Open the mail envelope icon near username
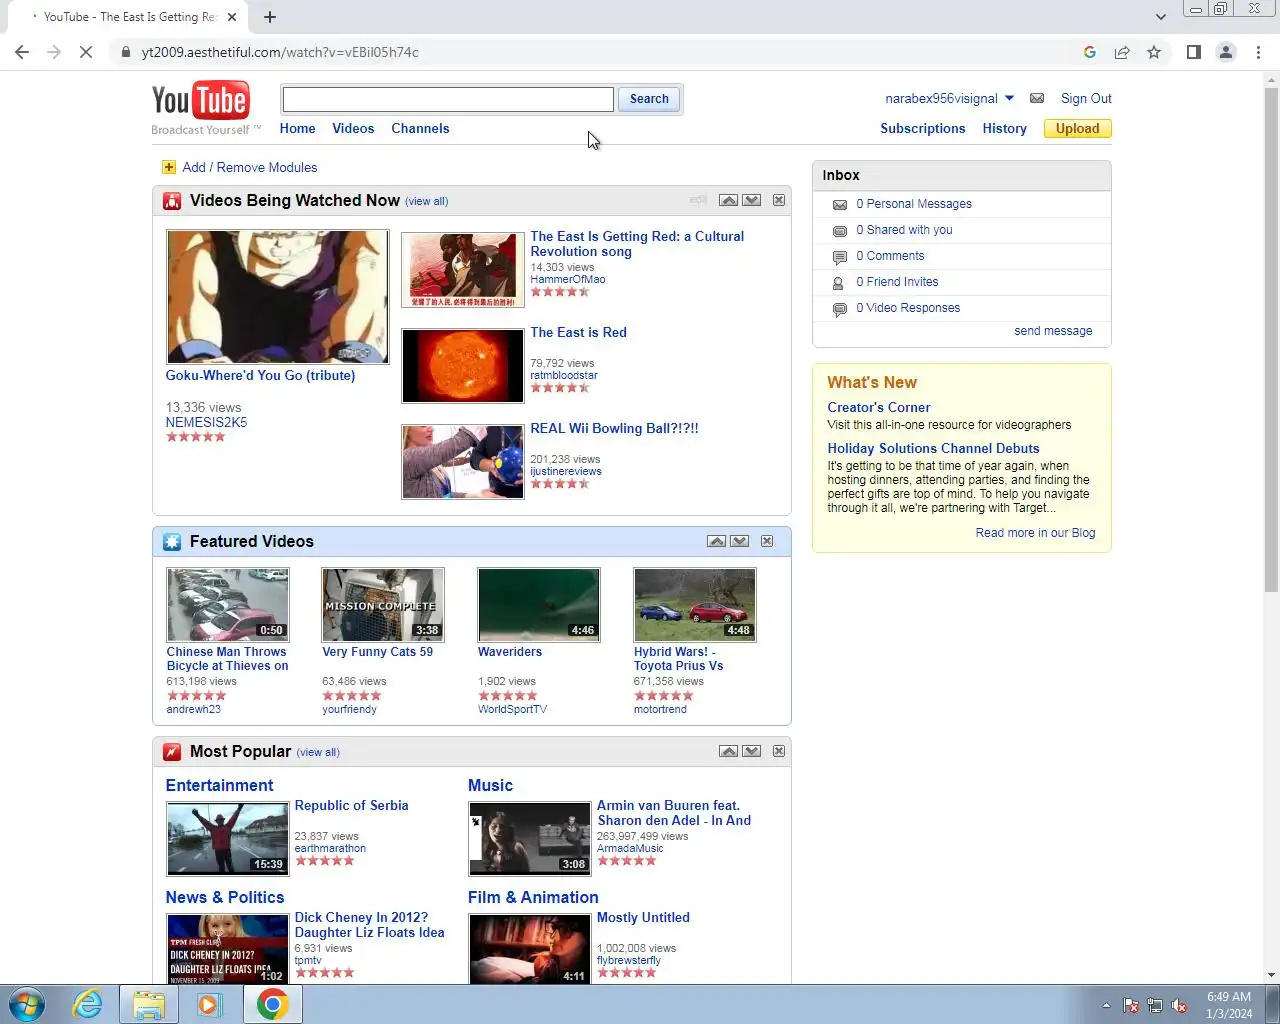Image resolution: width=1280 pixels, height=1024 pixels. pyautogui.click(x=1037, y=98)
